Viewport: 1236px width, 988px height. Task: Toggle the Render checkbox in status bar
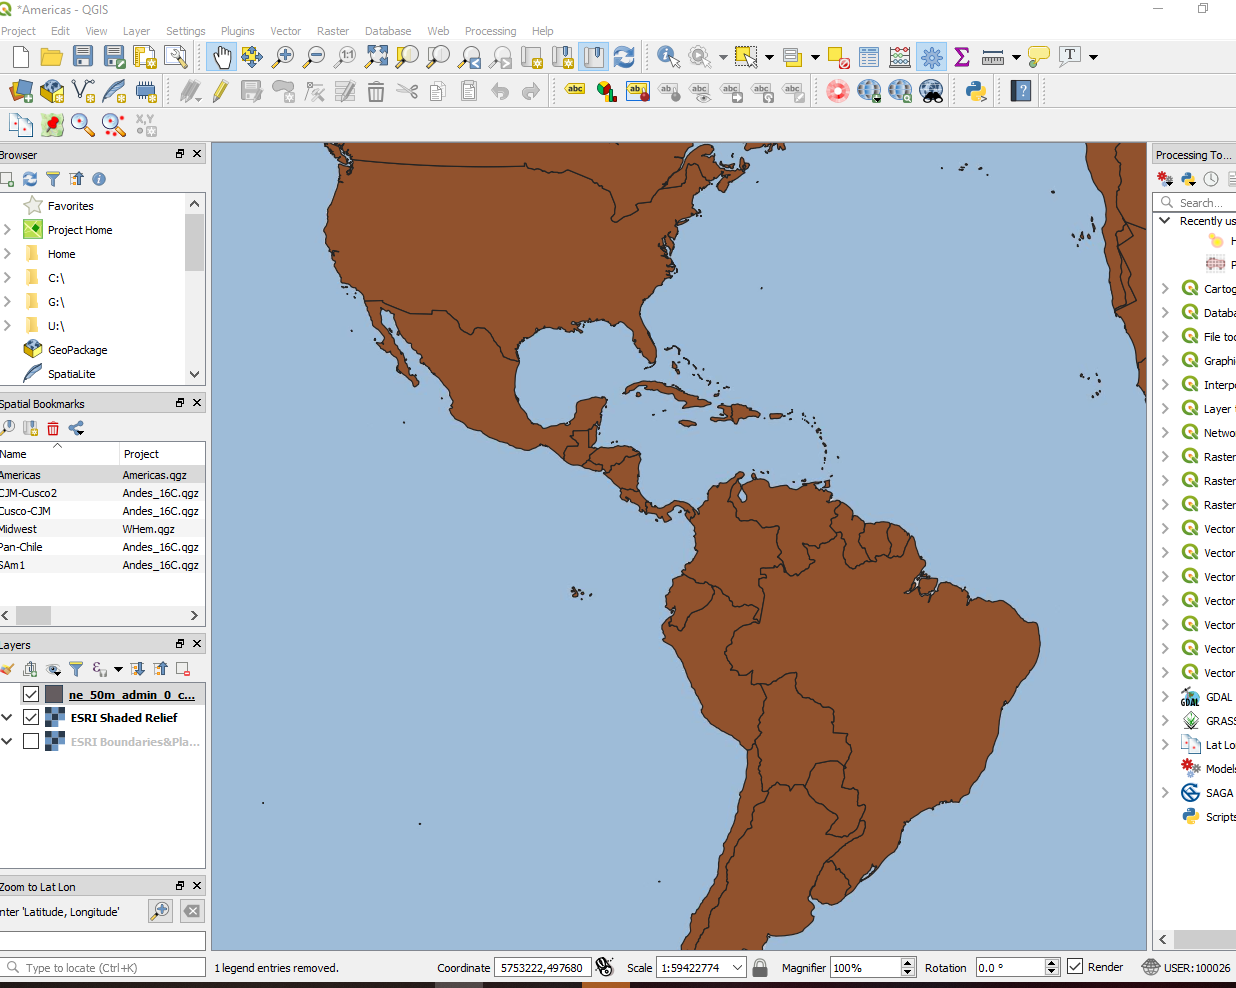click(1075, 967)
